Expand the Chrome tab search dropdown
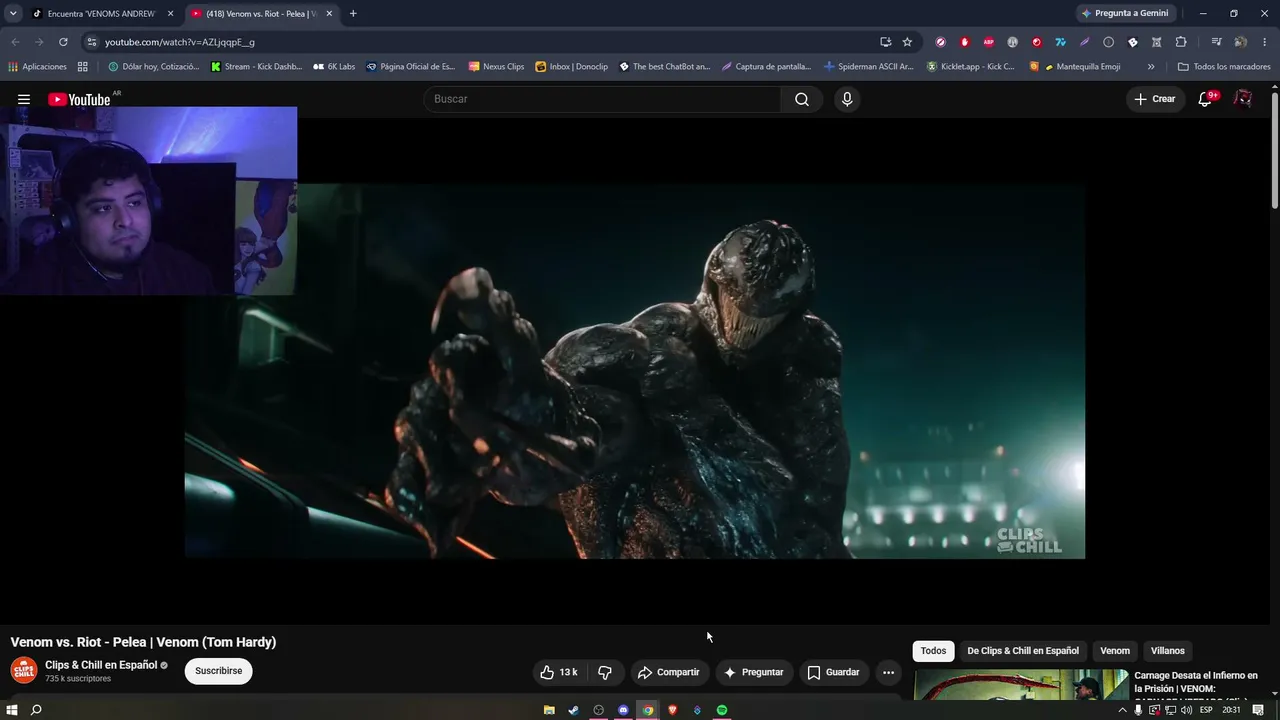 tap(13, 14)
